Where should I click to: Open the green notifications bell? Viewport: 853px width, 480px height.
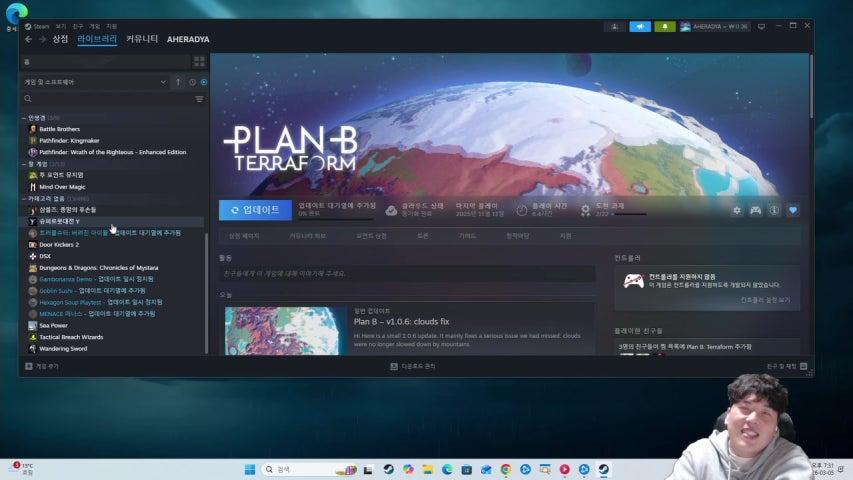tap(665, 26)
